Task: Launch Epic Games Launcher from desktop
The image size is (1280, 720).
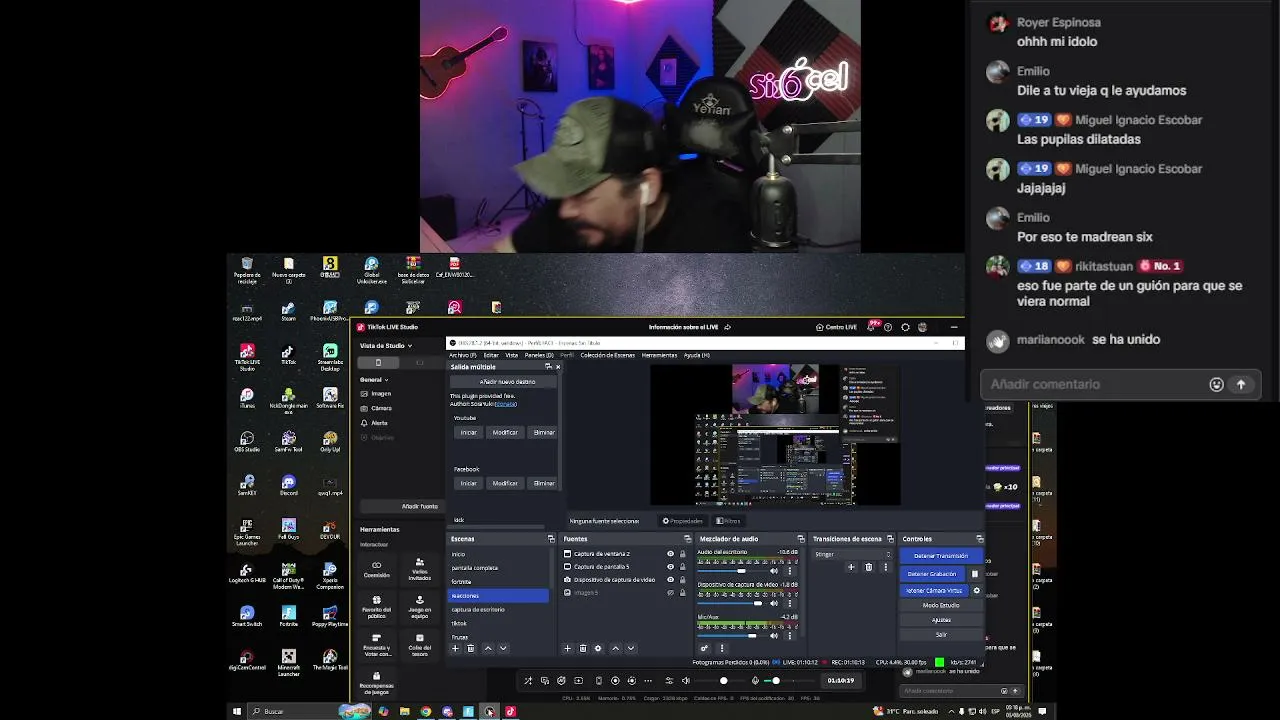Action: pos(247,531)
